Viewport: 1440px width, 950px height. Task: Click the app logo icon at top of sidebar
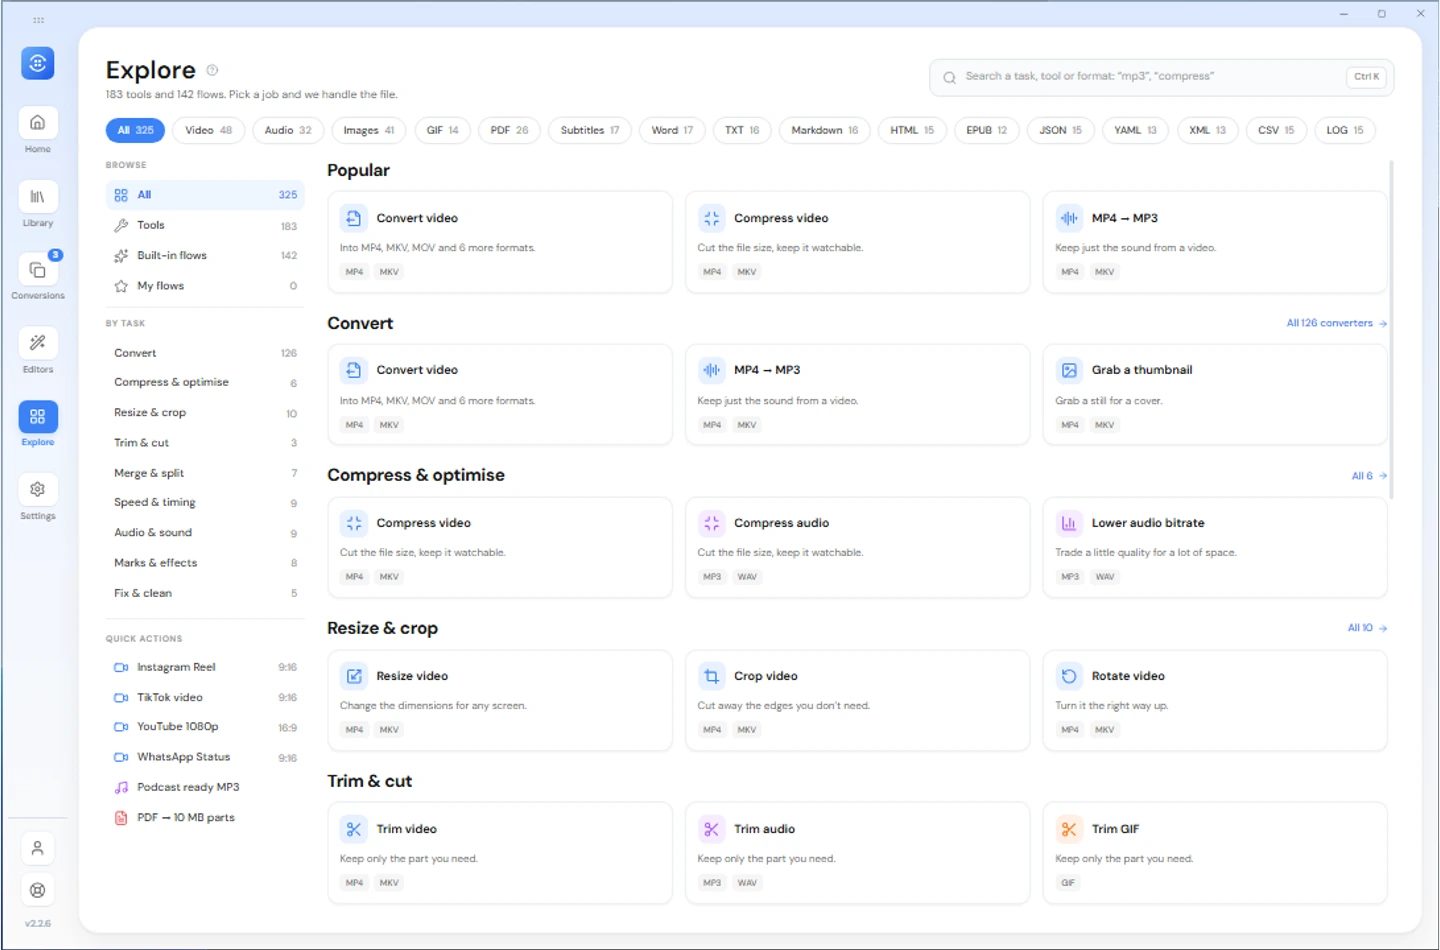[37, 63]
